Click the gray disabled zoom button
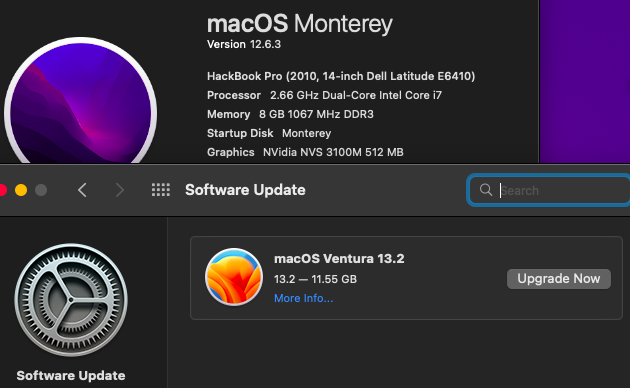The image size is (630, 388). (41, 190)
